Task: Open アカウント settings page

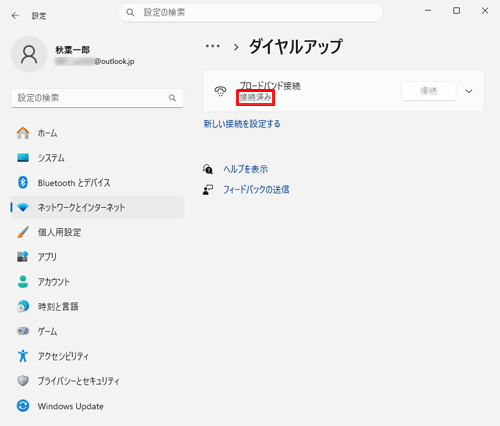Action: (x=97, y=281)
